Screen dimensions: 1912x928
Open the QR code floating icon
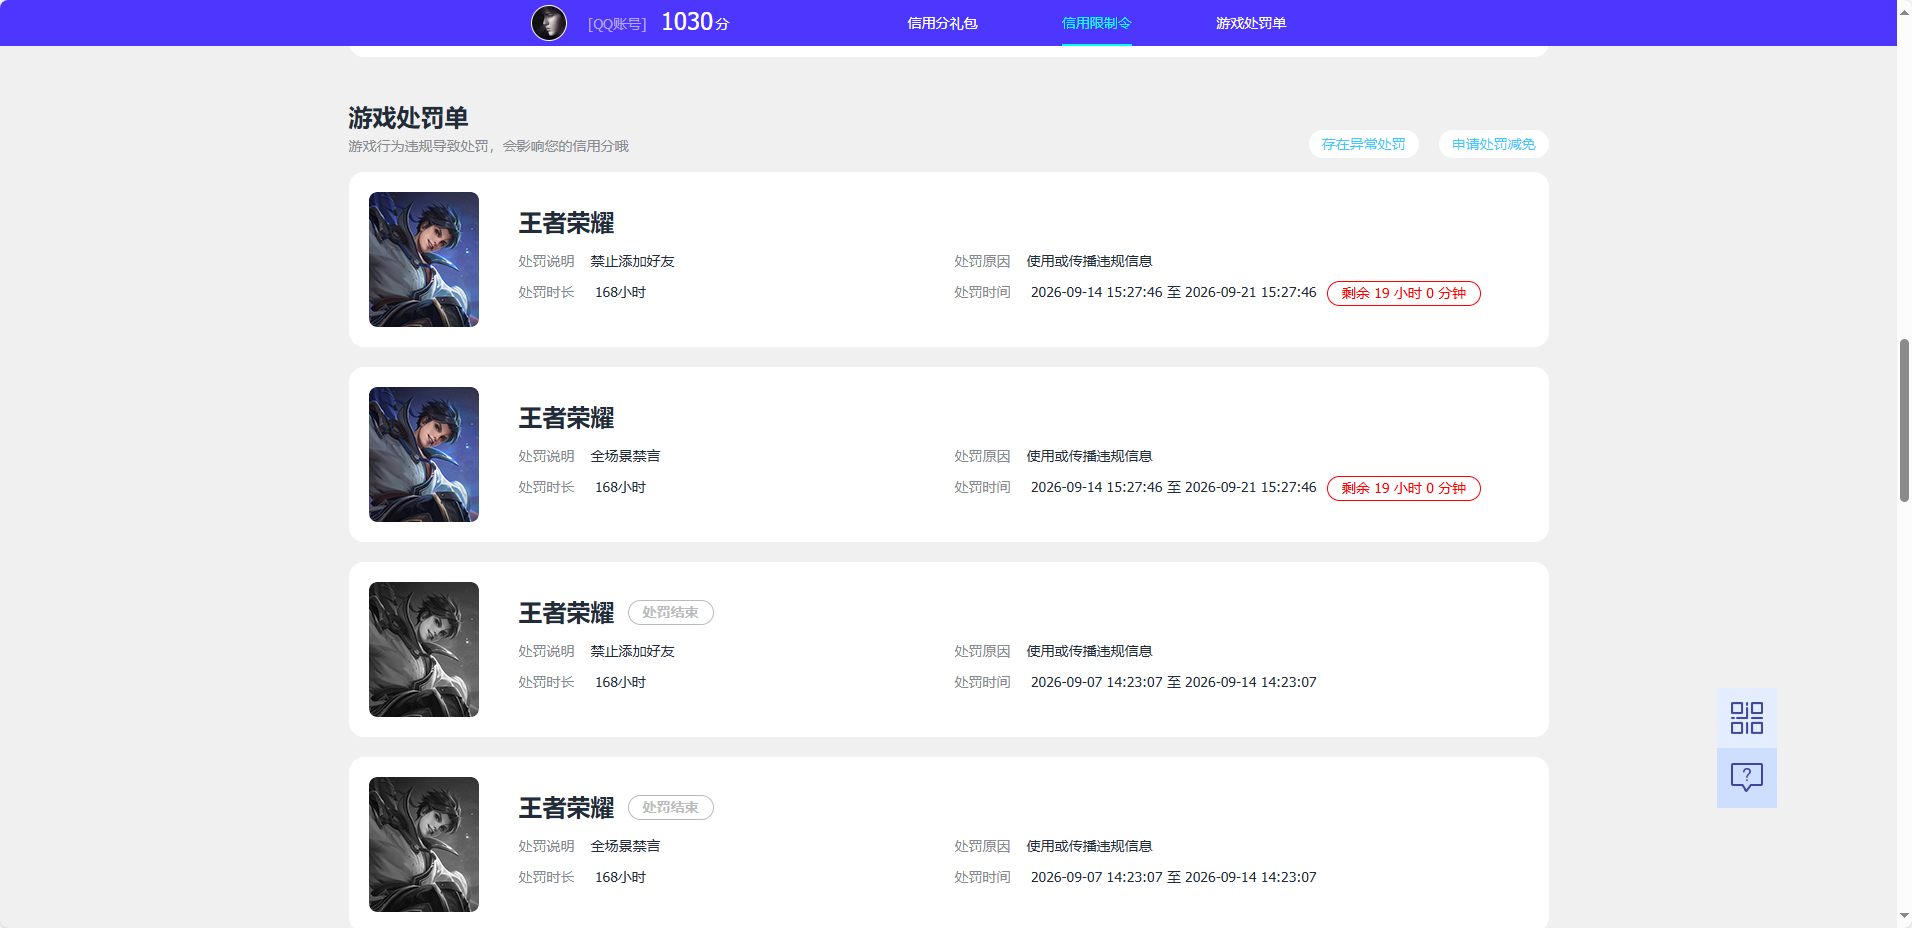1747,718
